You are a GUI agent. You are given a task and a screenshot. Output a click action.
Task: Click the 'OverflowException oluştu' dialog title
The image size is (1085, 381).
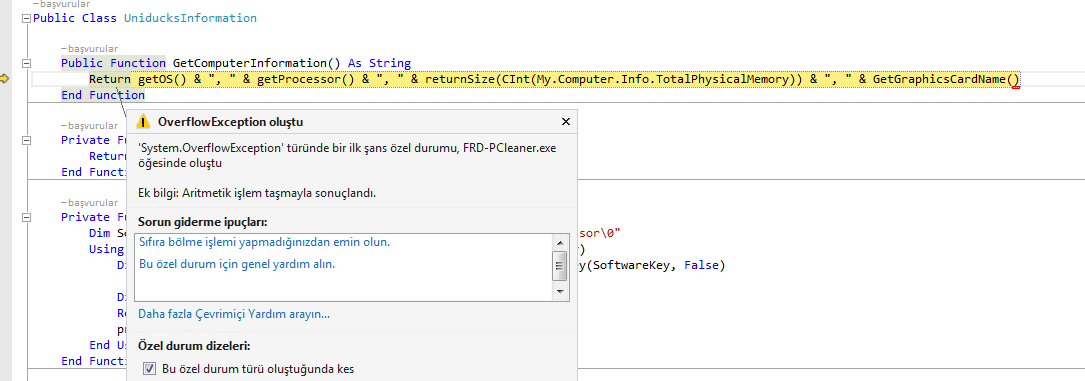point(230,122)
